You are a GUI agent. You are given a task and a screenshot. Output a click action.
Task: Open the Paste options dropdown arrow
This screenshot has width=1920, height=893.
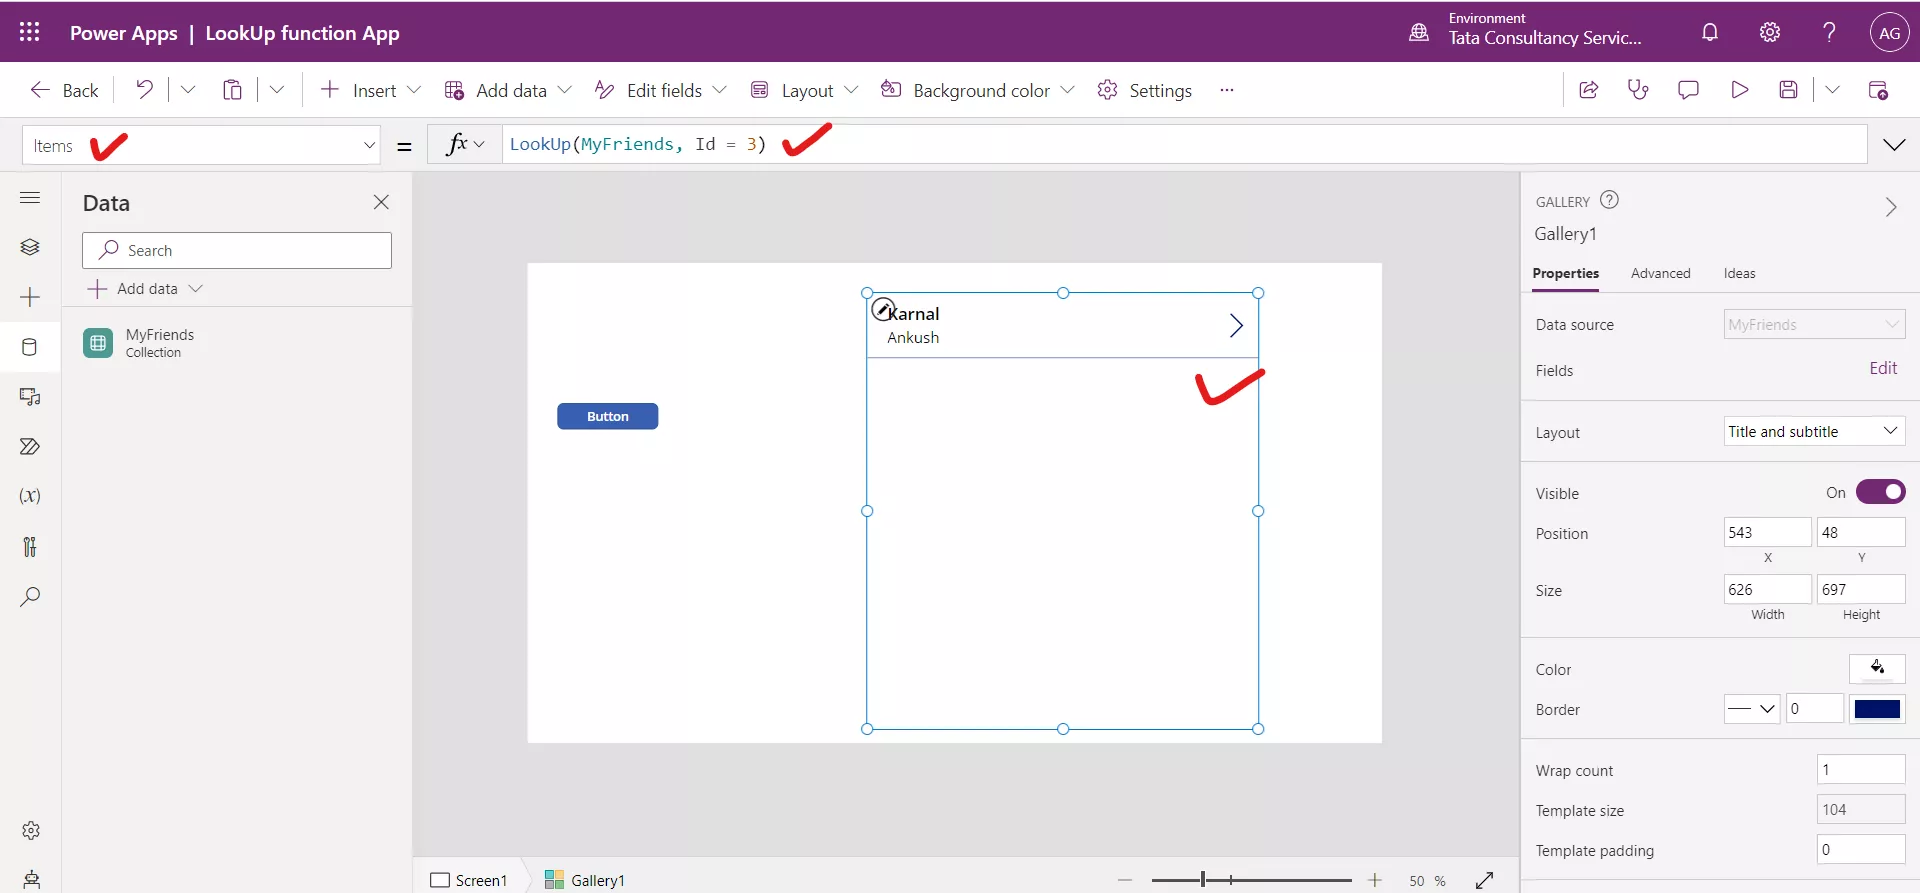tap(277, 90)
